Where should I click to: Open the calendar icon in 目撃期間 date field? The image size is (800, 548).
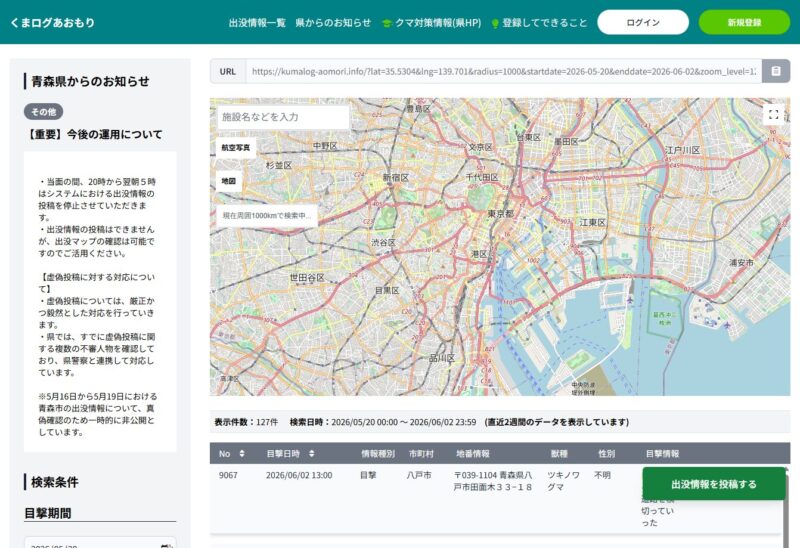tap(166, 545)
